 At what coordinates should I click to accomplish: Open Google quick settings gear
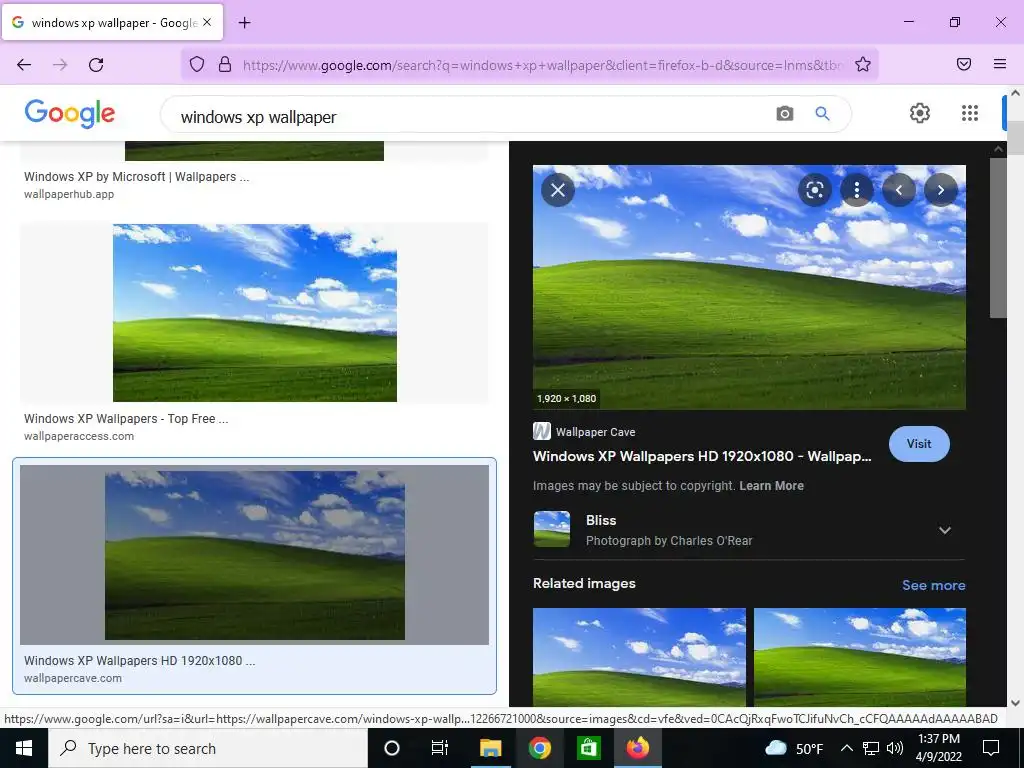(920, 113)
